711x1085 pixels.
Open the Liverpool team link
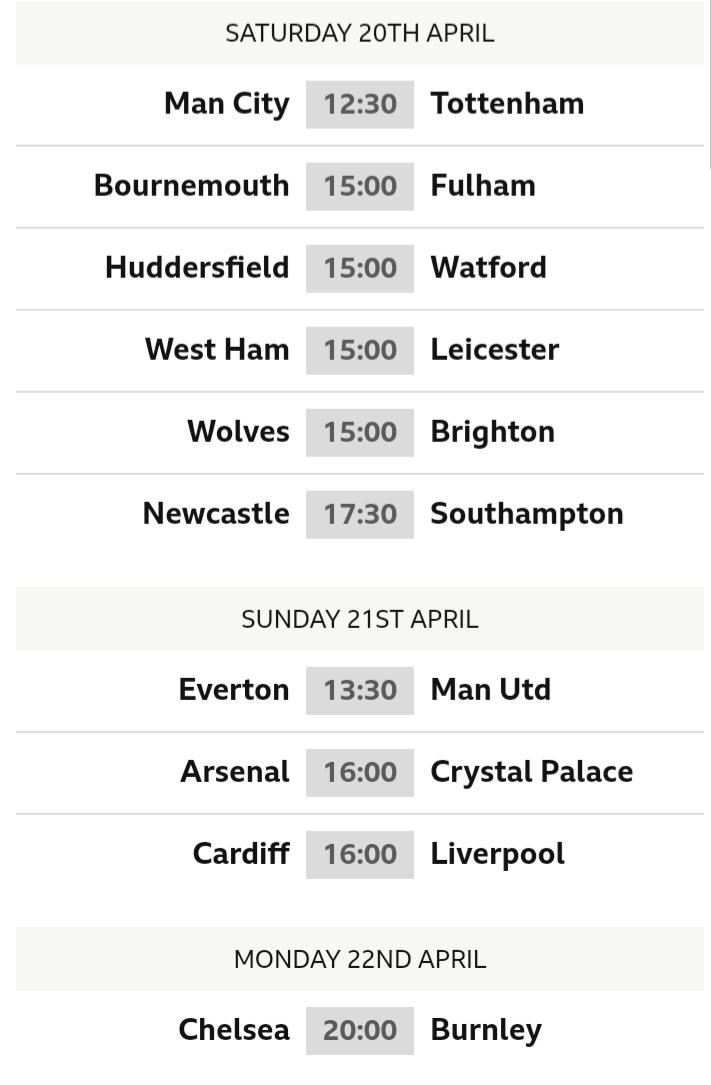point(498,855)
